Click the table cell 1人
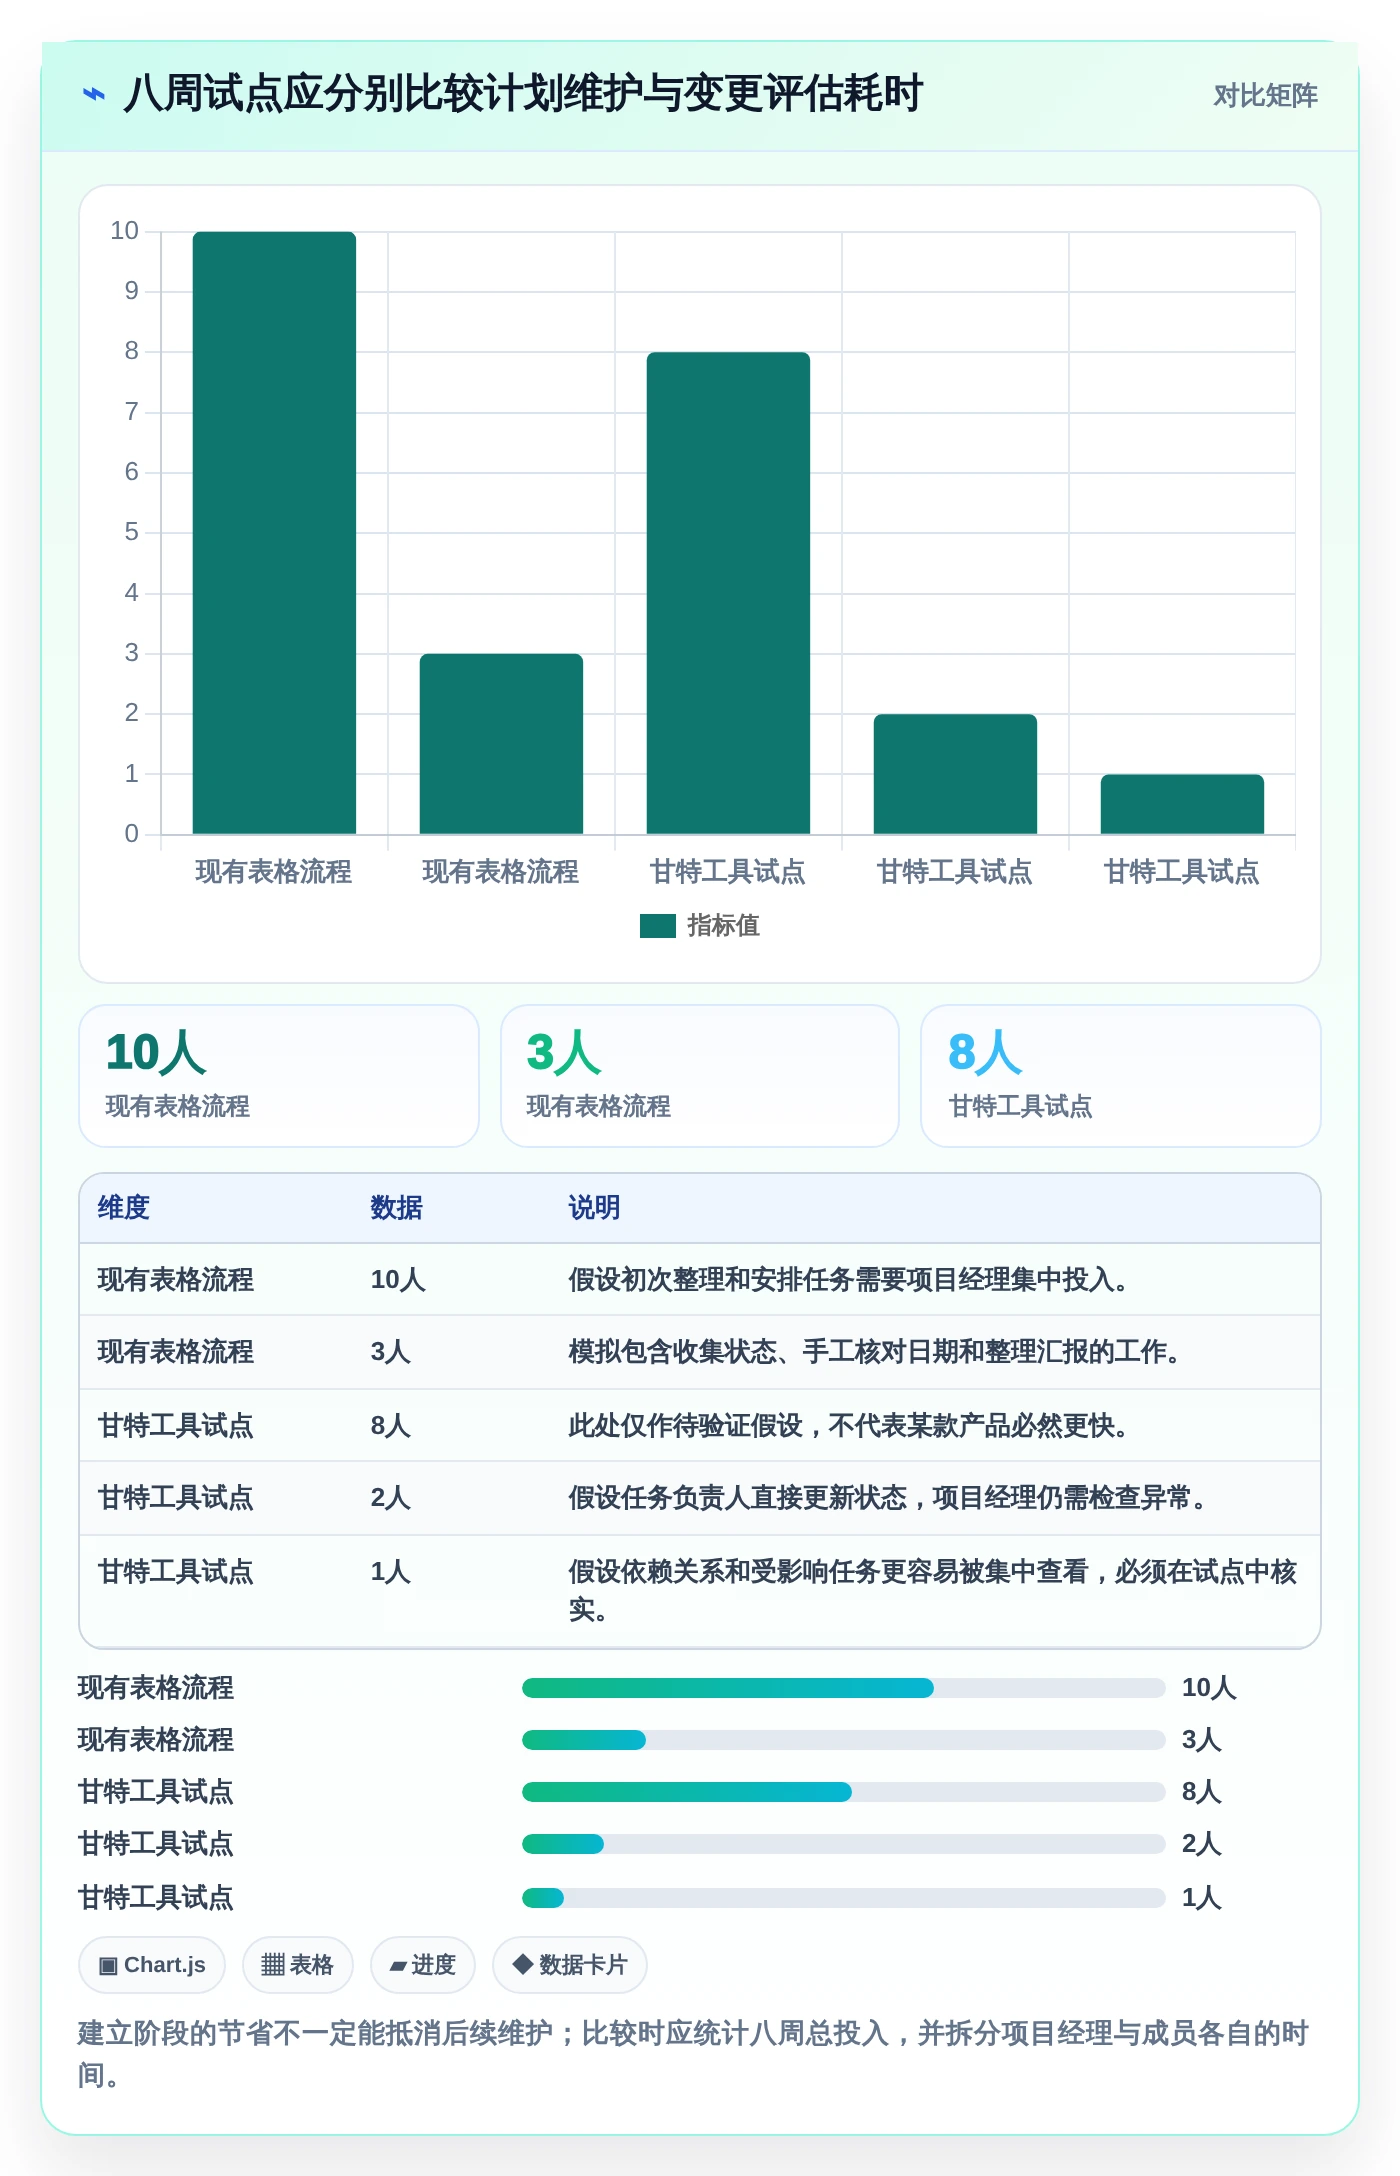The width and height of the screenshot is (1400, 2176). 391,1572
